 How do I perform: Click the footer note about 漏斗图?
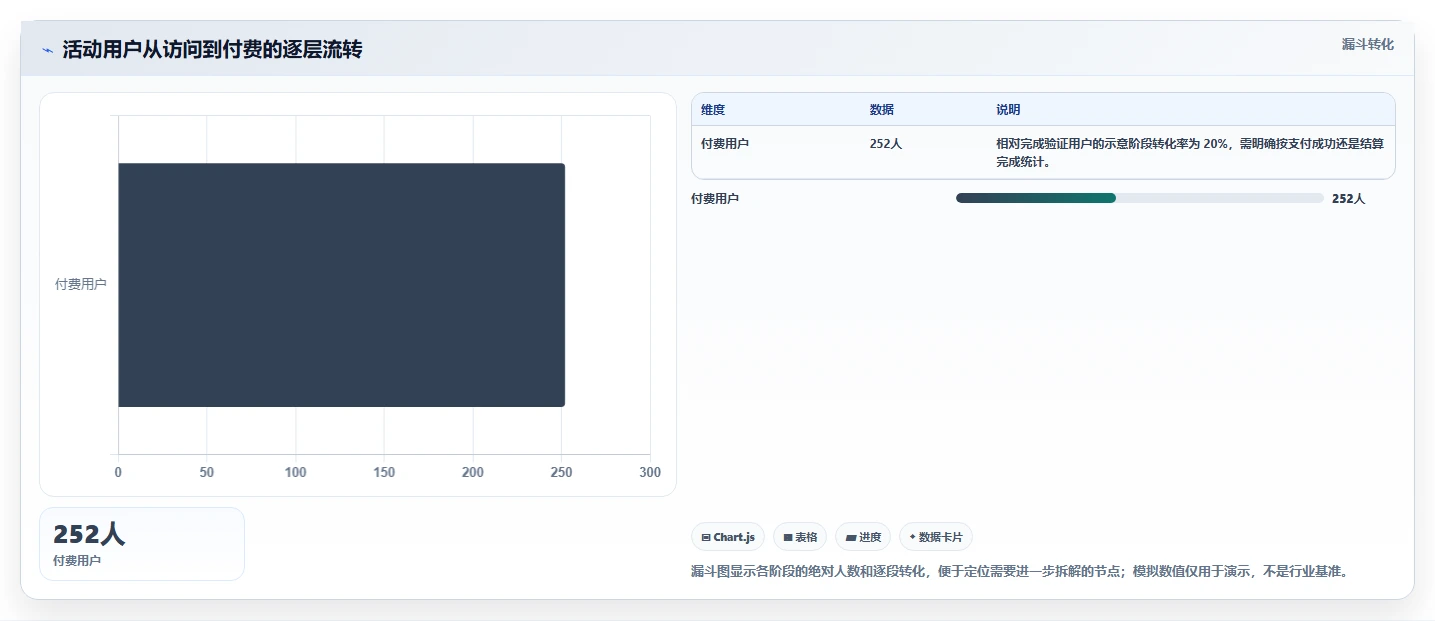1020,571
